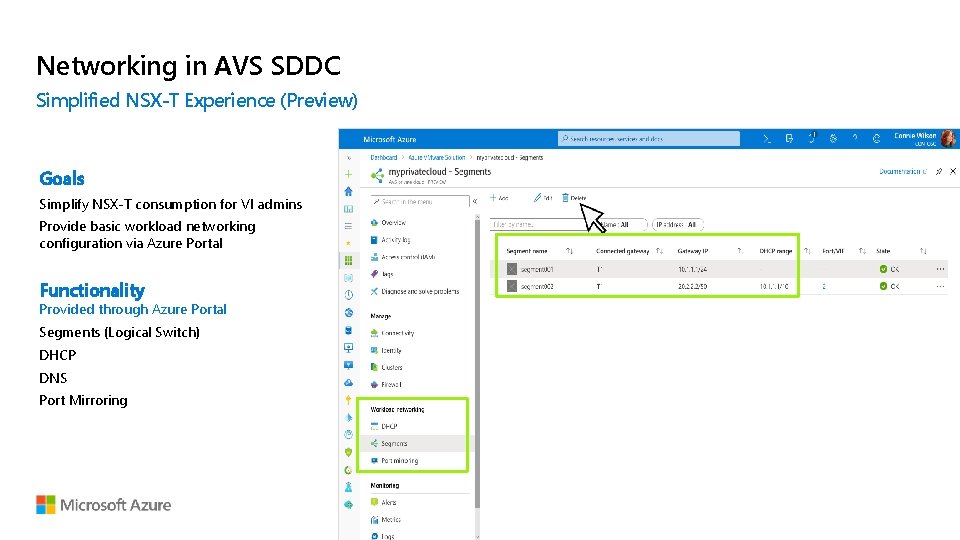
Task: Sort by DHCP range column arrows
Action: (x=807, y=251)
